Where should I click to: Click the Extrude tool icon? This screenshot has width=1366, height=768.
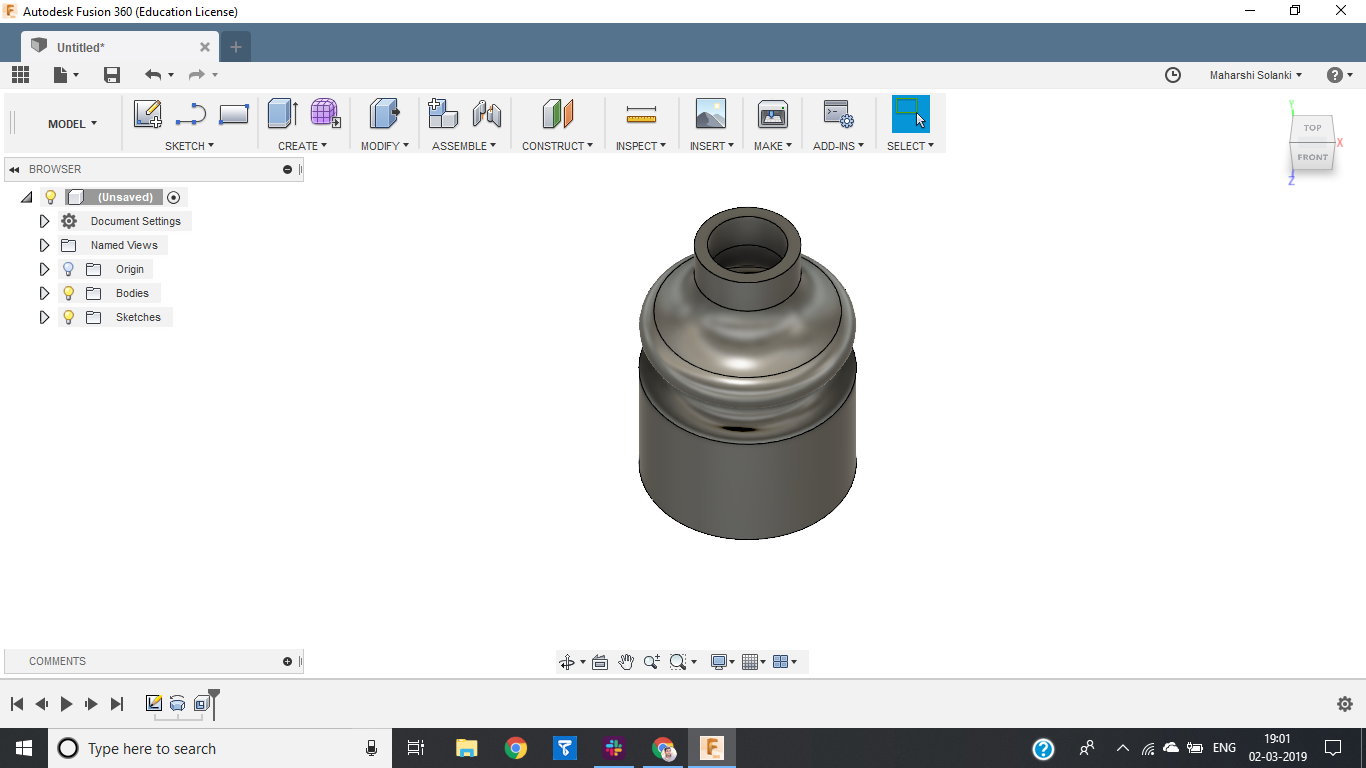click(x=283, y=114)
